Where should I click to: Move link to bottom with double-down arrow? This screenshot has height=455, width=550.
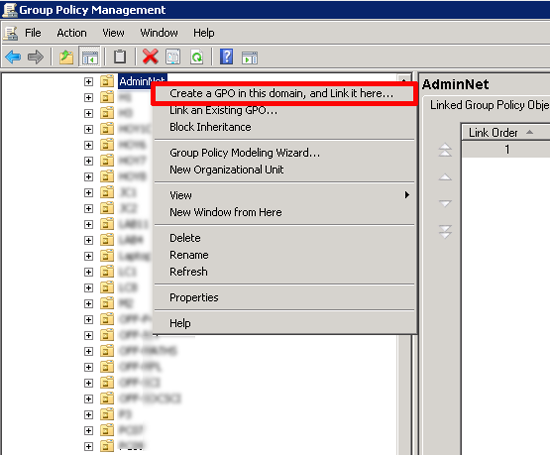(x=445, y=232)
